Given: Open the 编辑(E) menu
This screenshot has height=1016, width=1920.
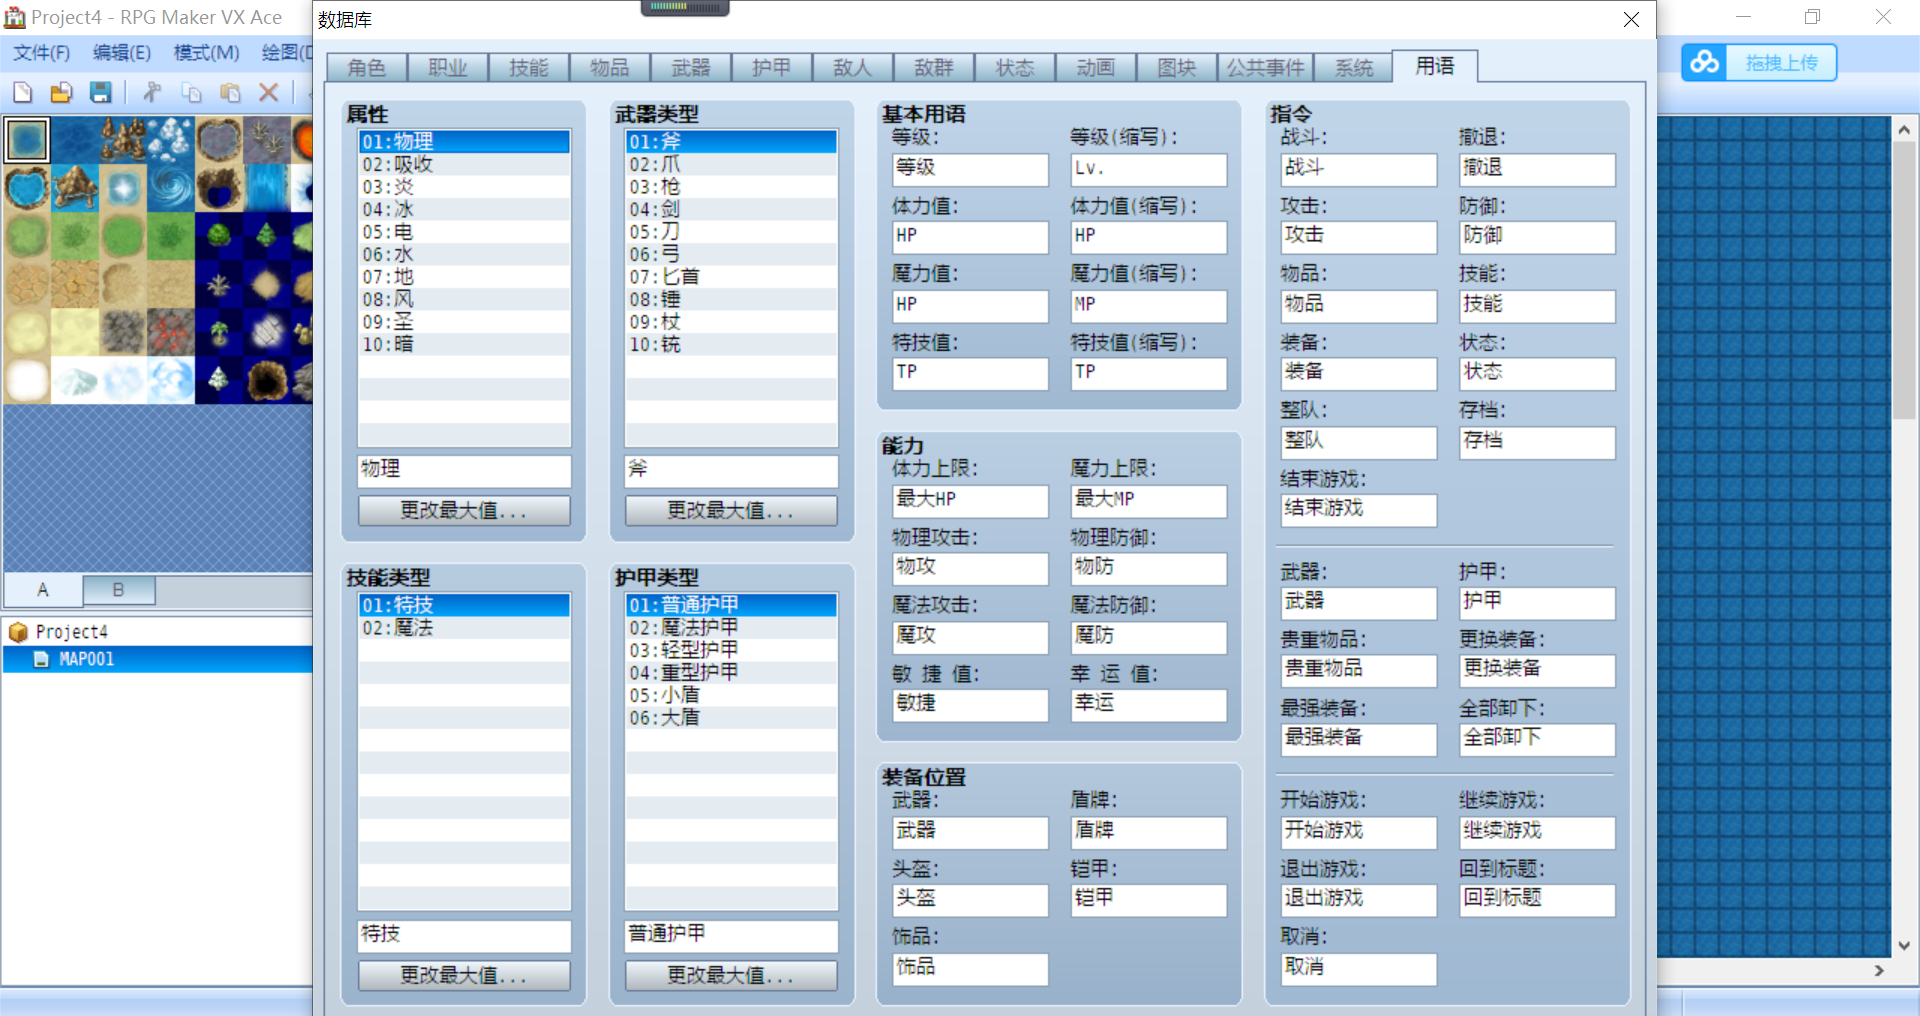Looking at the screenshot, I should click(122, 53).
